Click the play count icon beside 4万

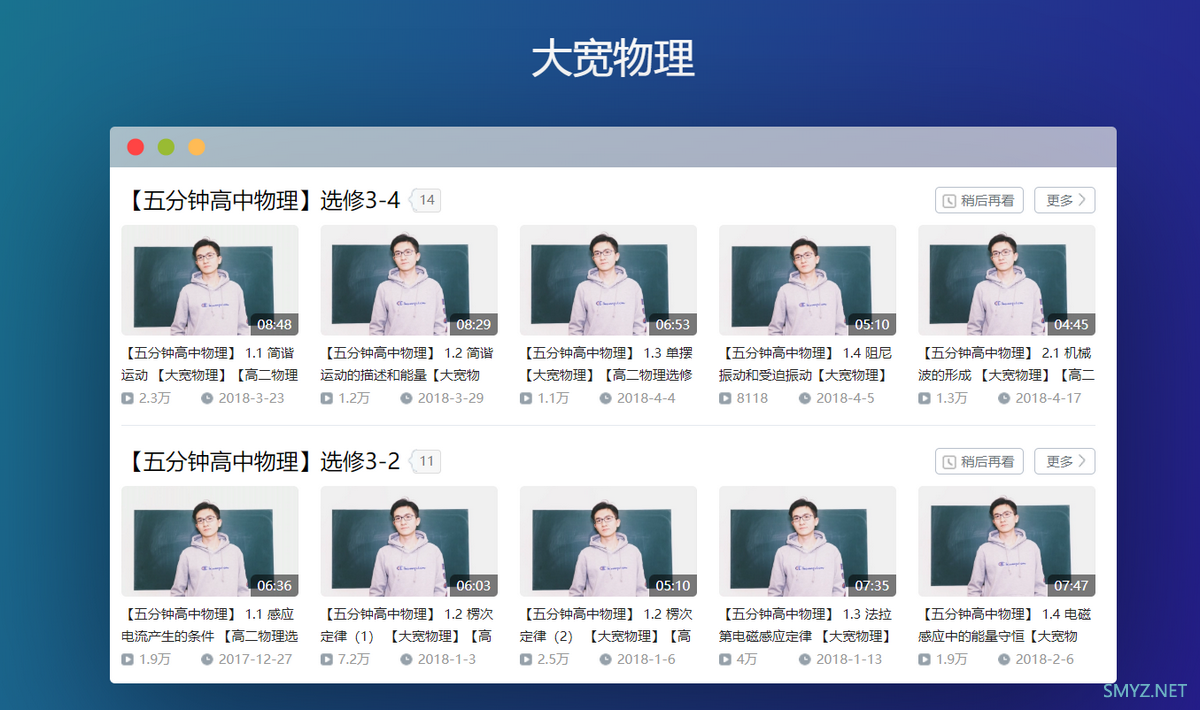point(725,659)
